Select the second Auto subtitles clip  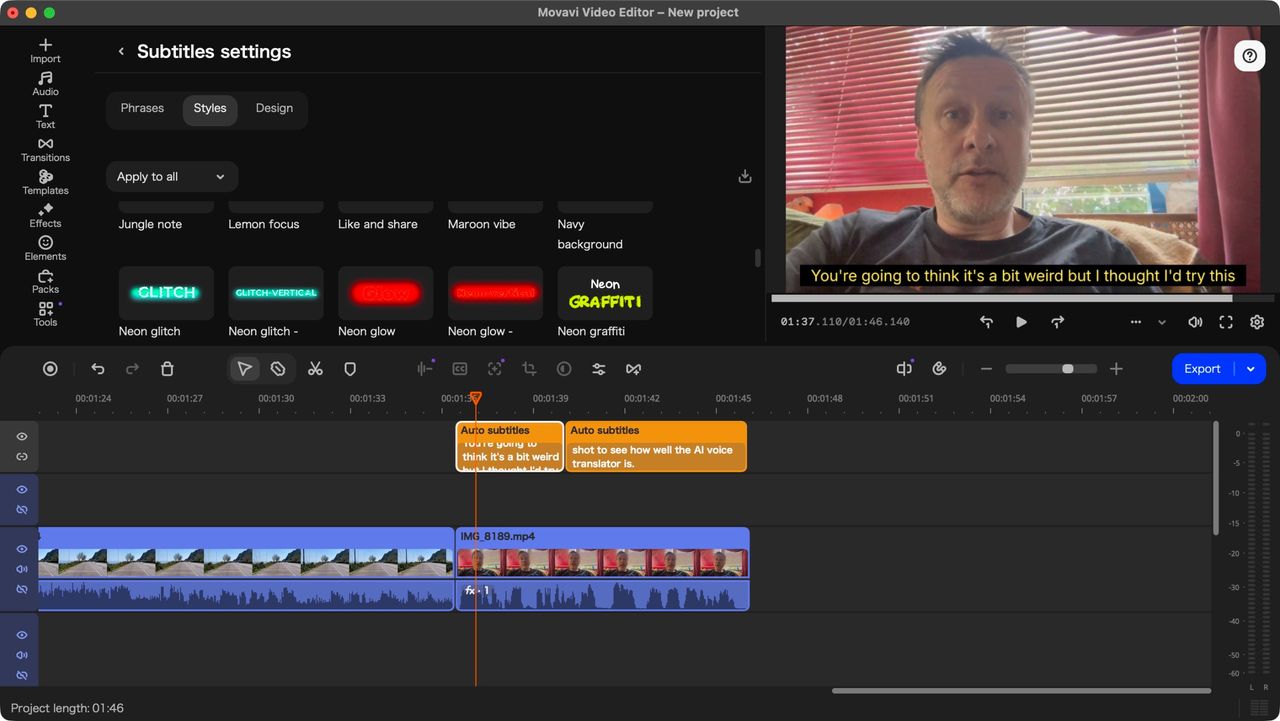656,446
